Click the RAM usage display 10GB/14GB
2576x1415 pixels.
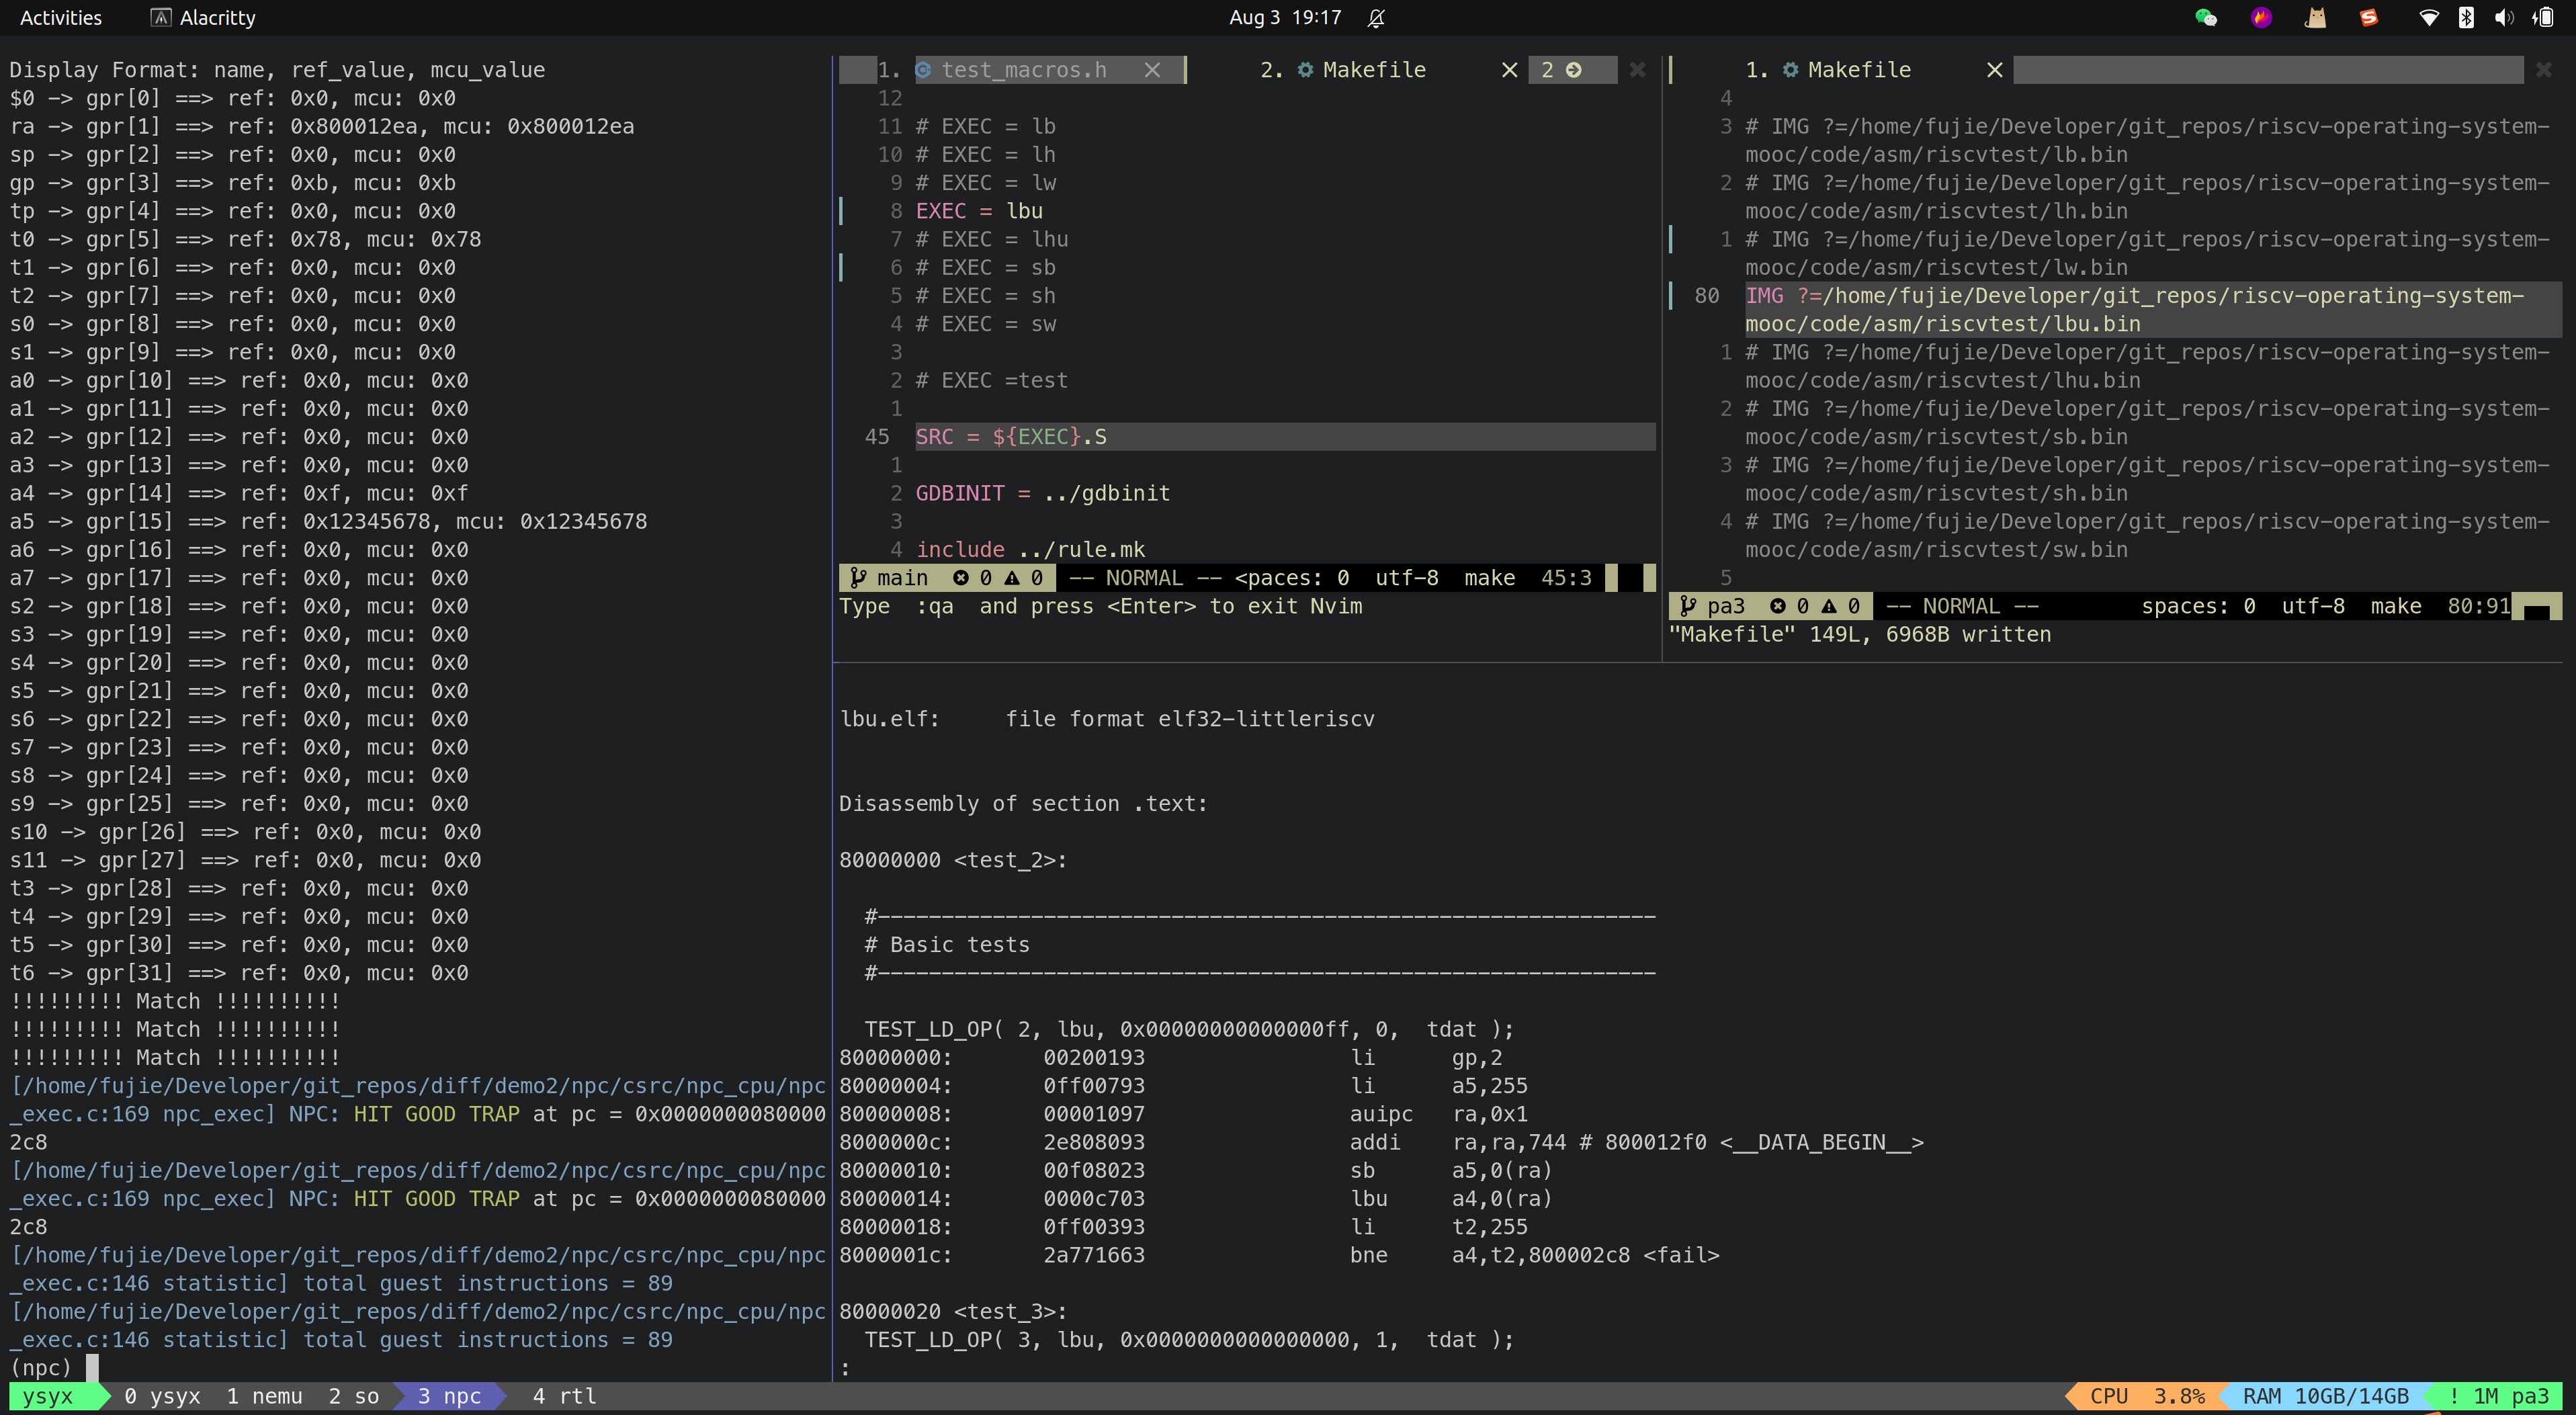2341,1396
